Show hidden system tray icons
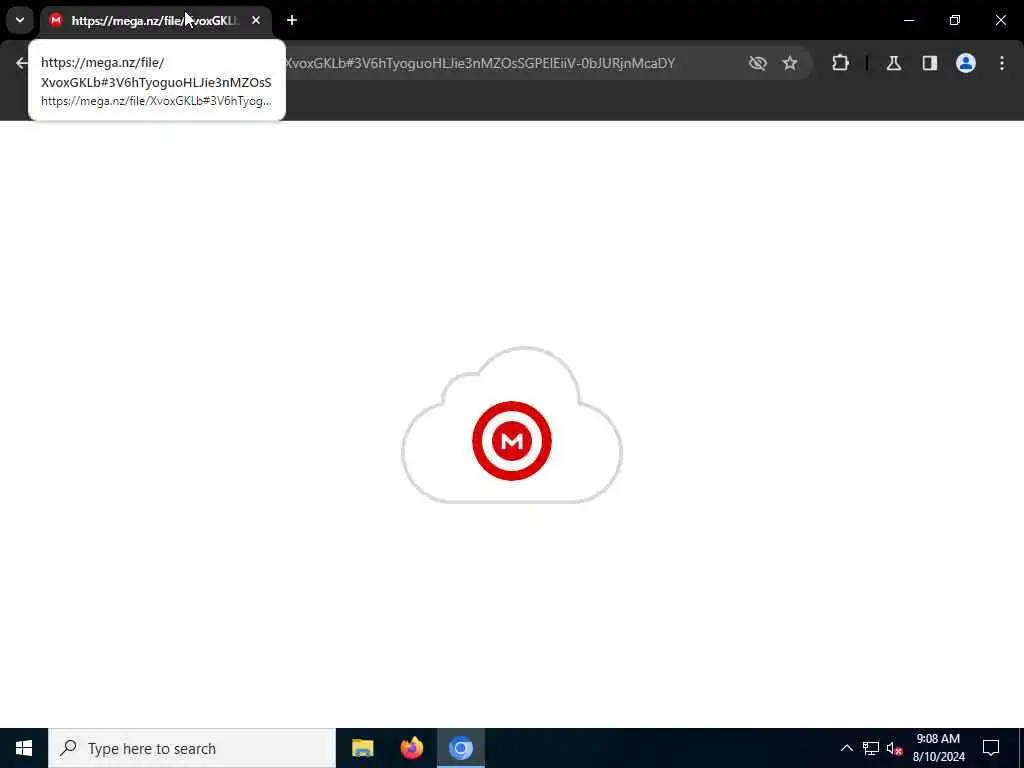The image size is (1024, 768). 846,748
